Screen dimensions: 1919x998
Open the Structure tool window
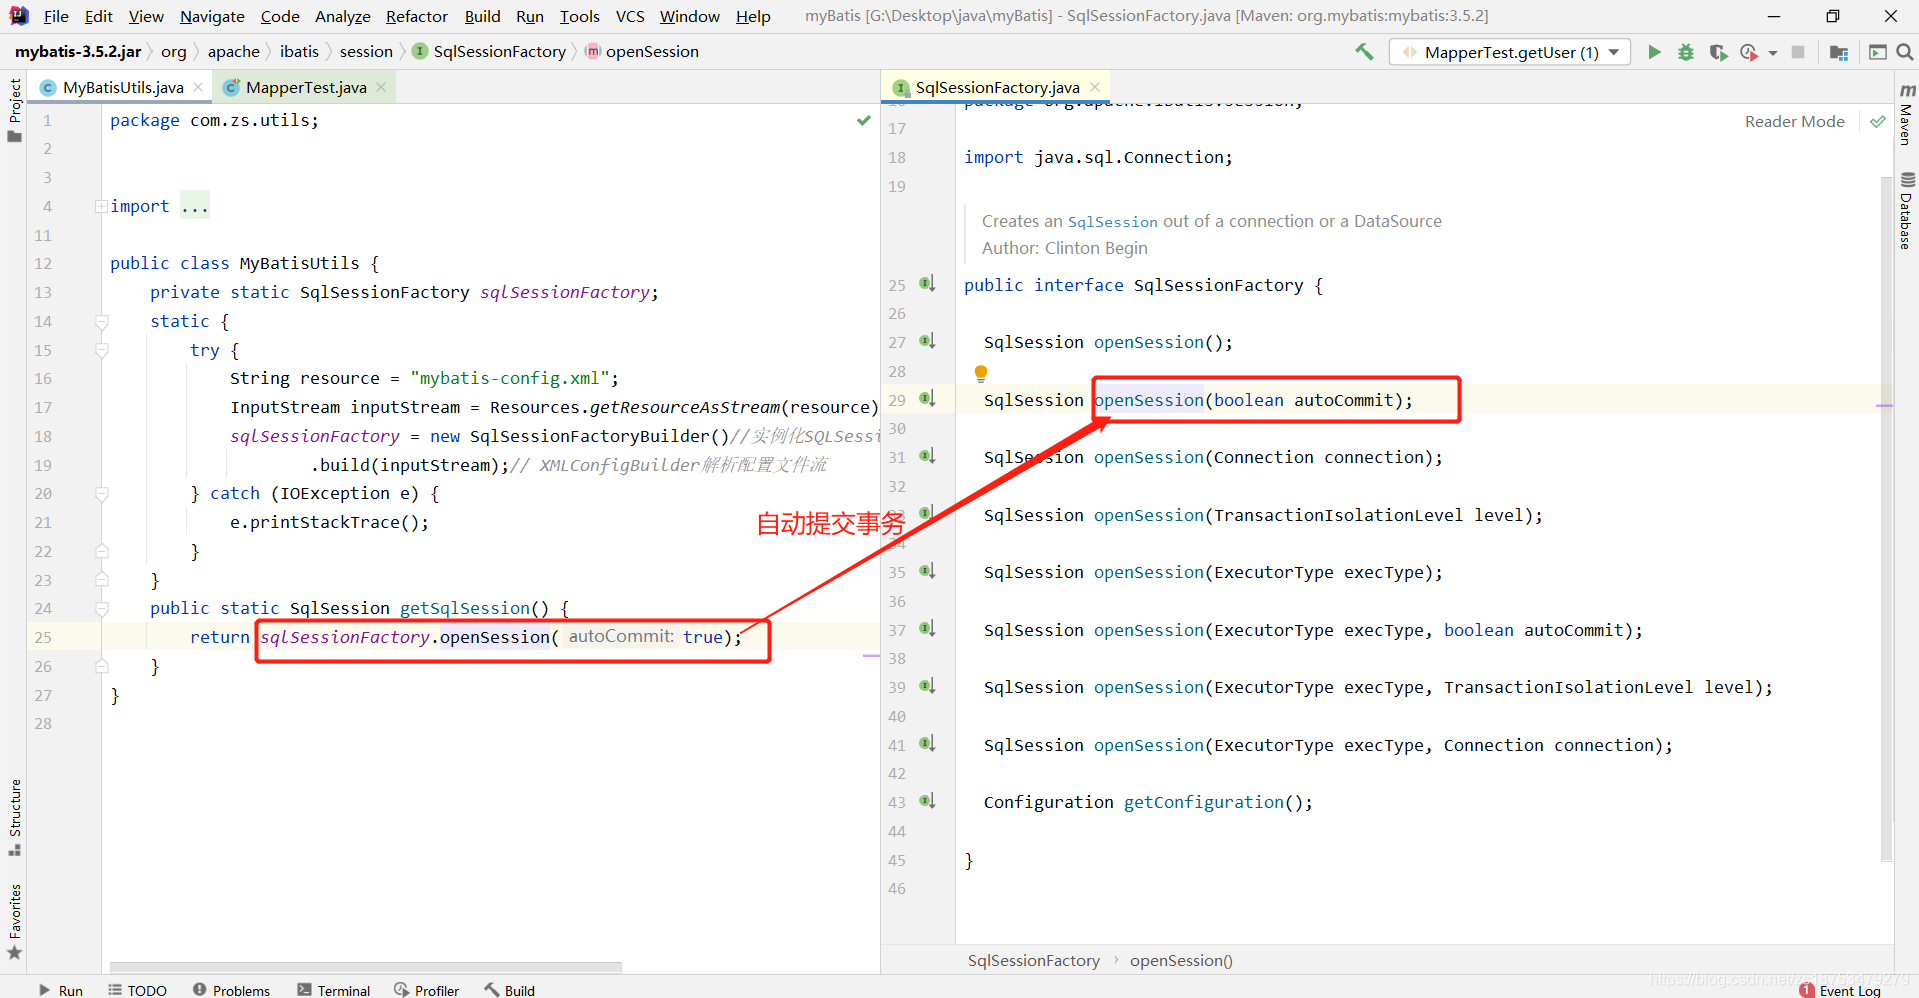point(14,817)
